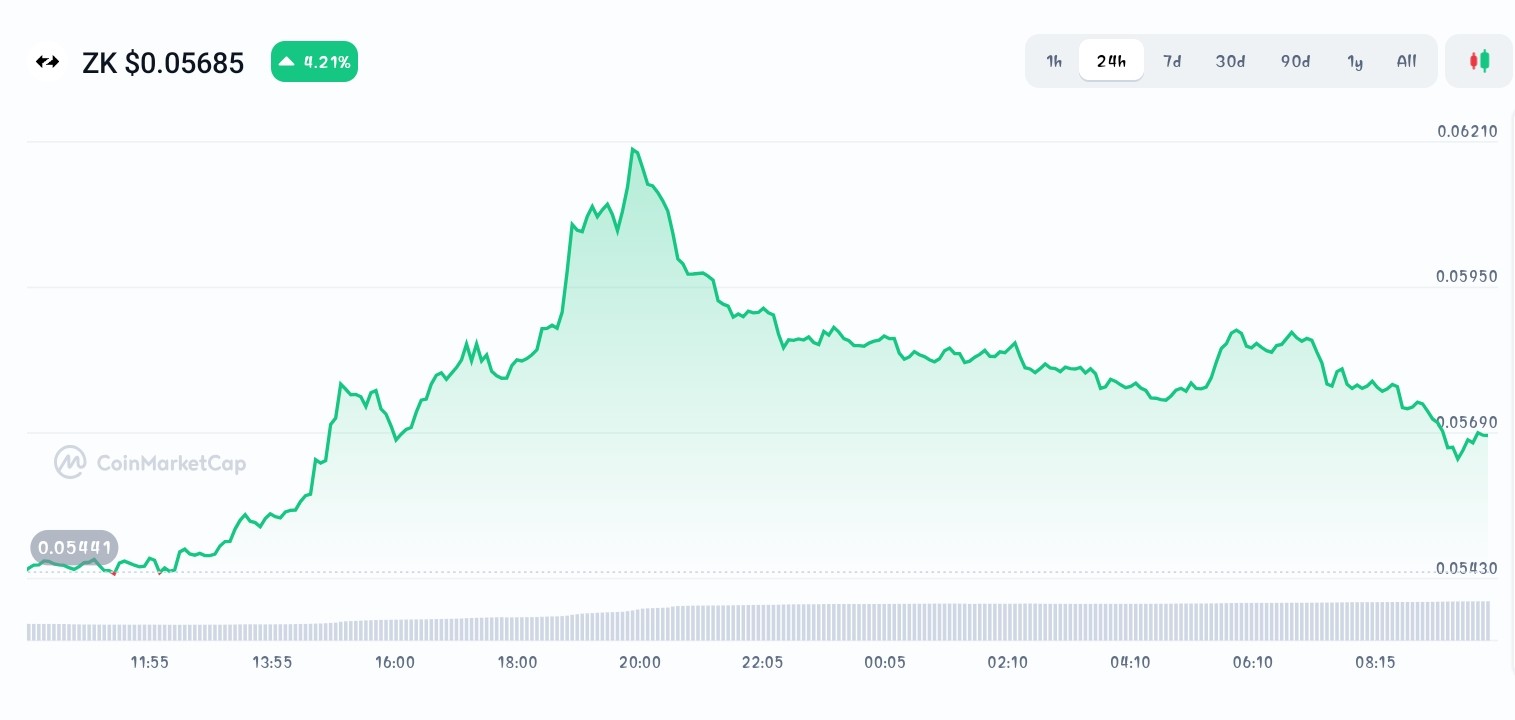Select the 7d time range
Screen dimensions: 1515x720
pos(1172,61)
